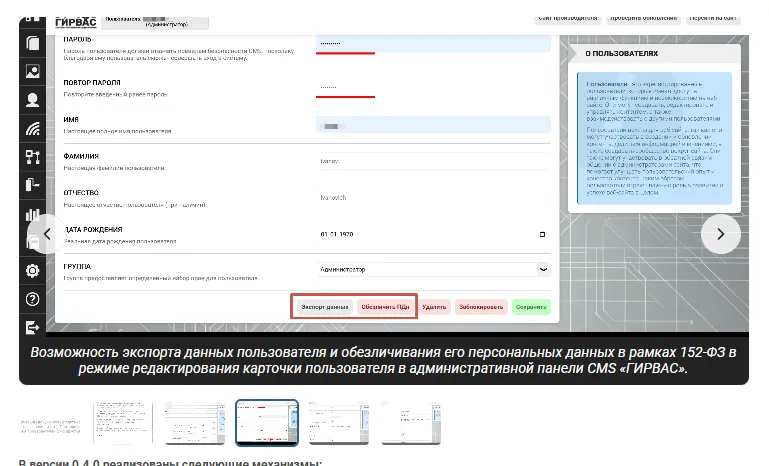Click the ИМЯ field label

pos(71,120)
